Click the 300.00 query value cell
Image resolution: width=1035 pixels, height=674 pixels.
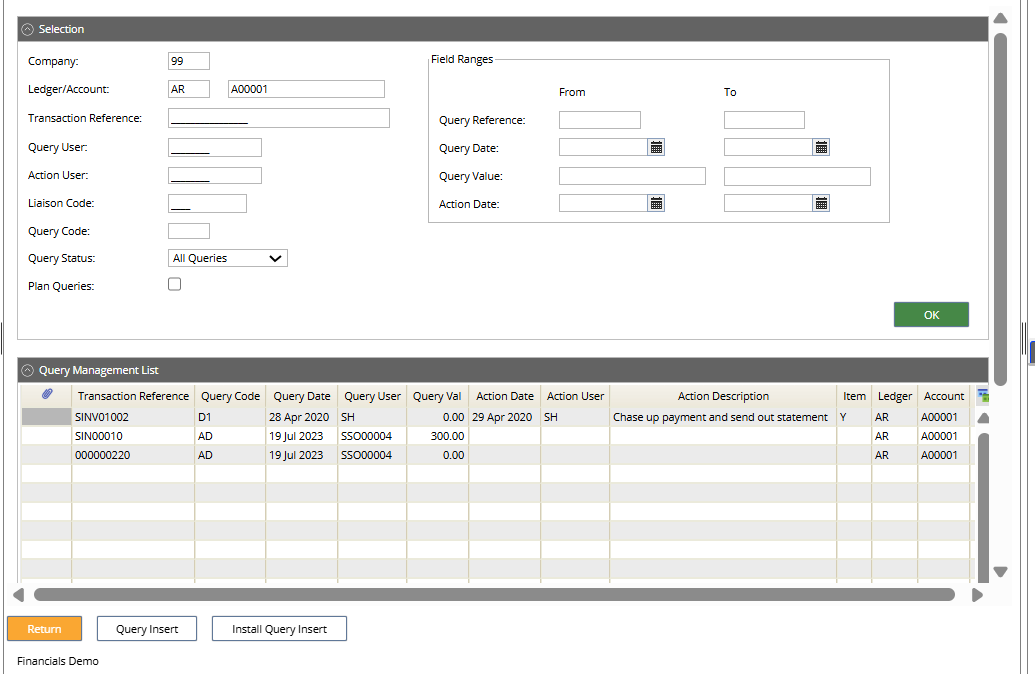pyautogui.click(x=438, y=436)
